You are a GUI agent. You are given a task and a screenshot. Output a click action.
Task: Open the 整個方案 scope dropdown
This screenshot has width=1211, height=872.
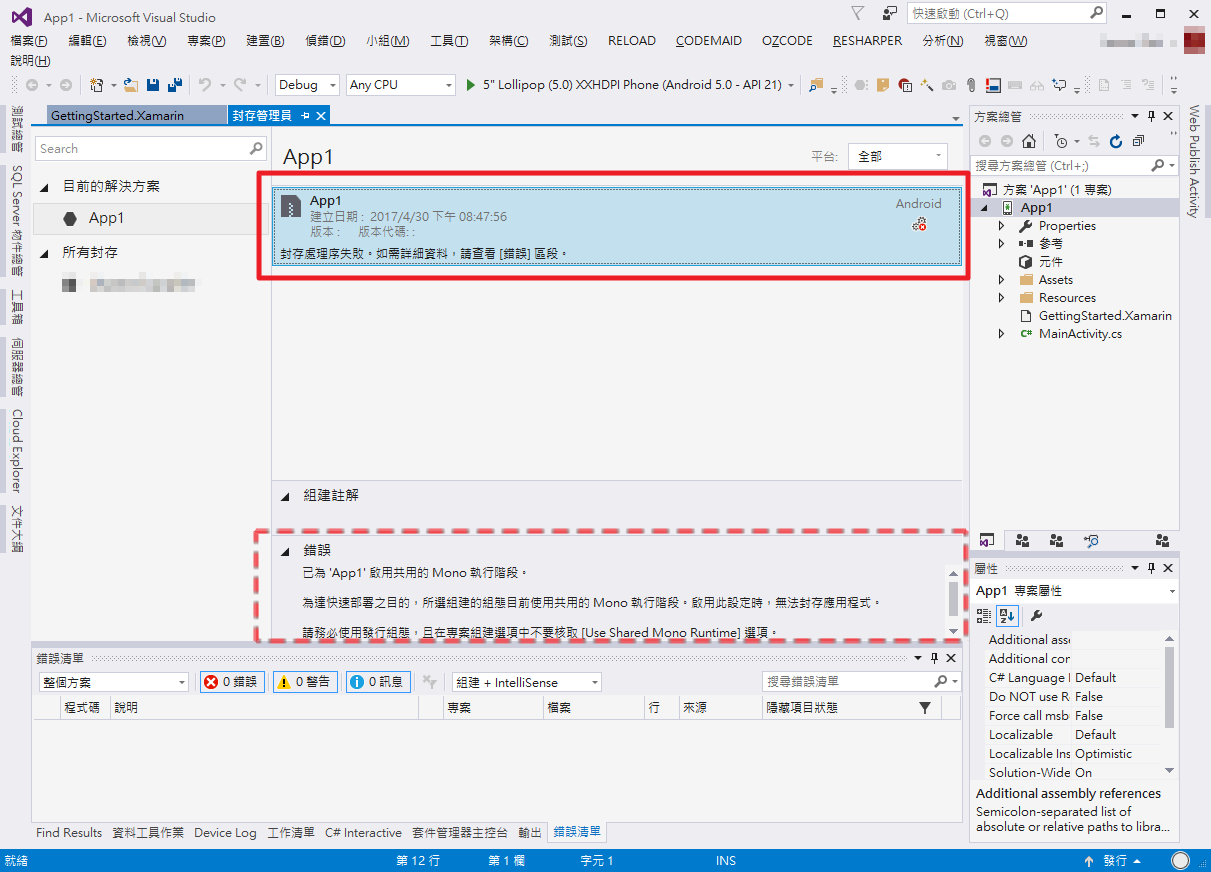[113, 682]
